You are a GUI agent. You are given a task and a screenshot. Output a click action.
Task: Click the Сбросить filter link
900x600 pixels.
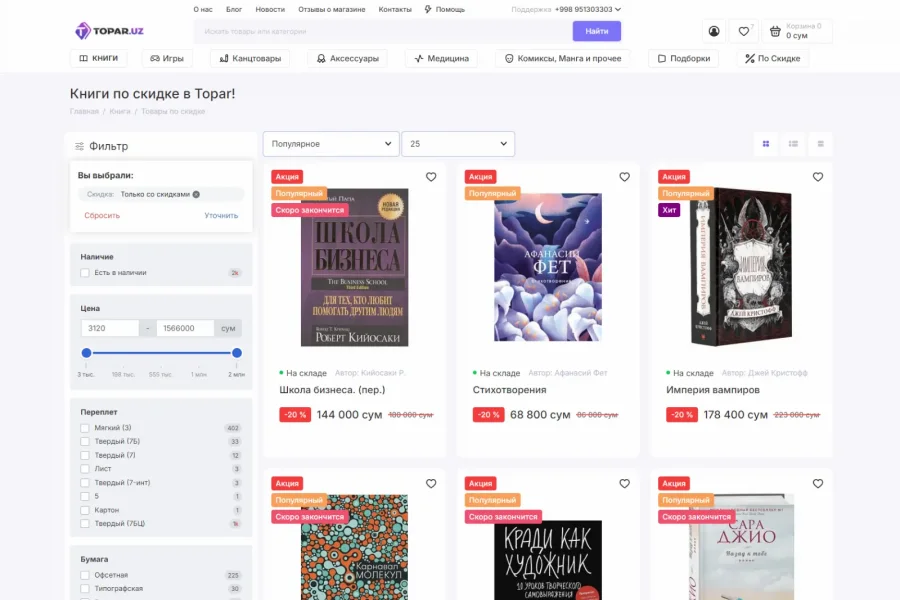pyautogui.click(x=102, y=215)
